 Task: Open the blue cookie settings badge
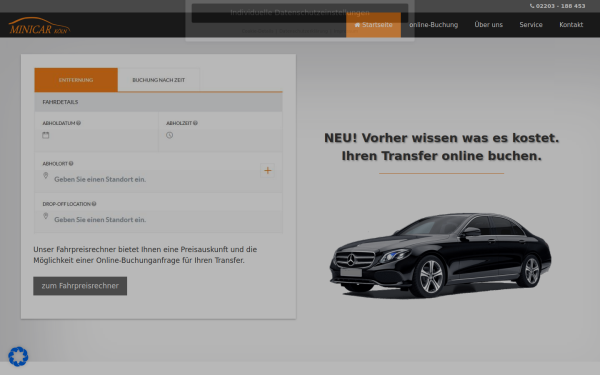click(x=18, y=356)
